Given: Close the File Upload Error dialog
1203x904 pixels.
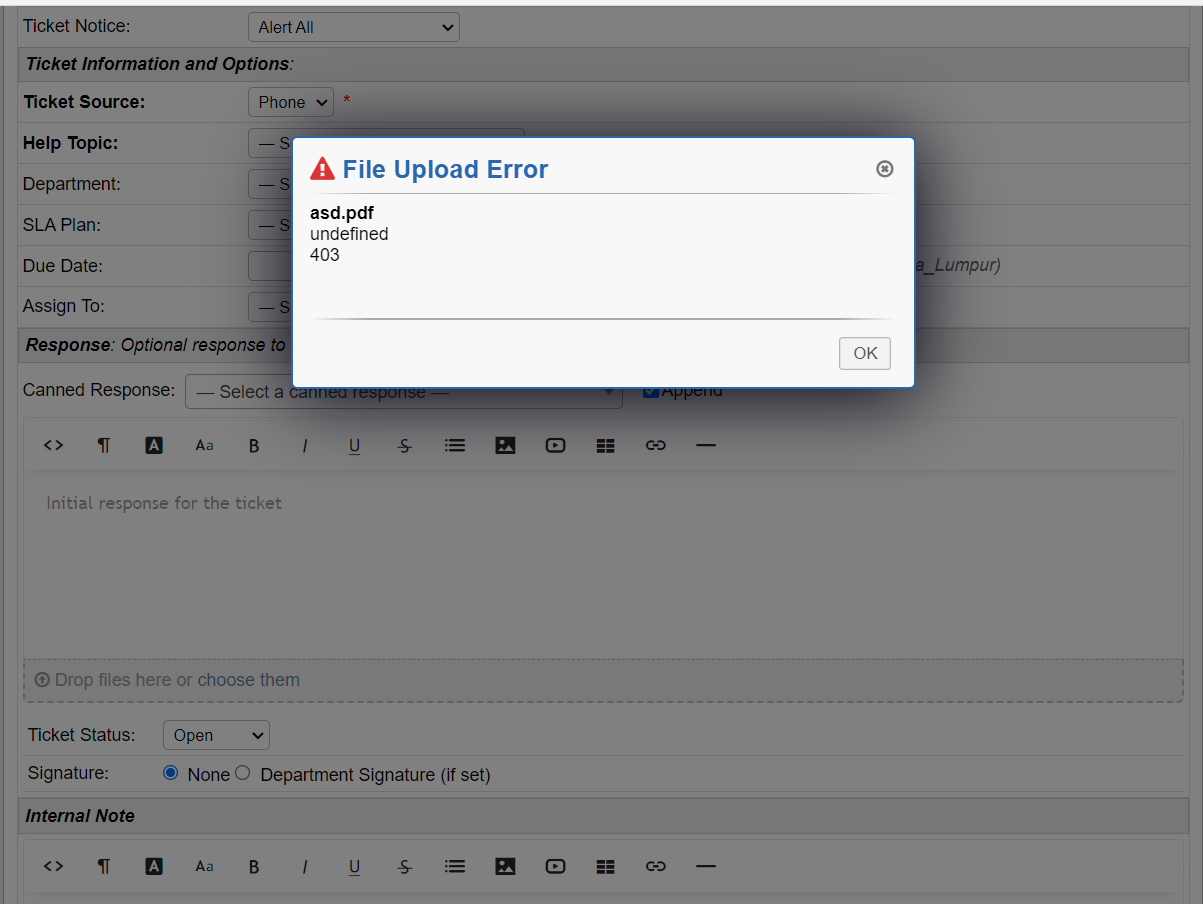Looking at the screenshot, I should pos(884,169).
